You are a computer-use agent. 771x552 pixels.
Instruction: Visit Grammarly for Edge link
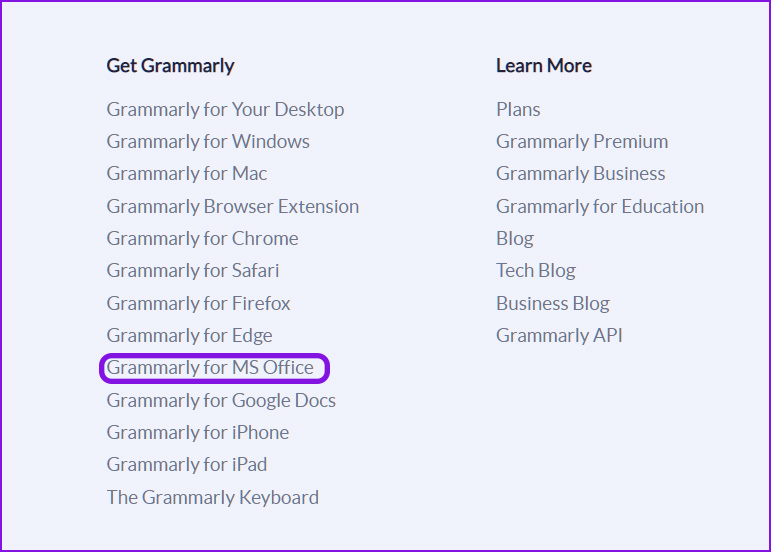pos(189,336)
